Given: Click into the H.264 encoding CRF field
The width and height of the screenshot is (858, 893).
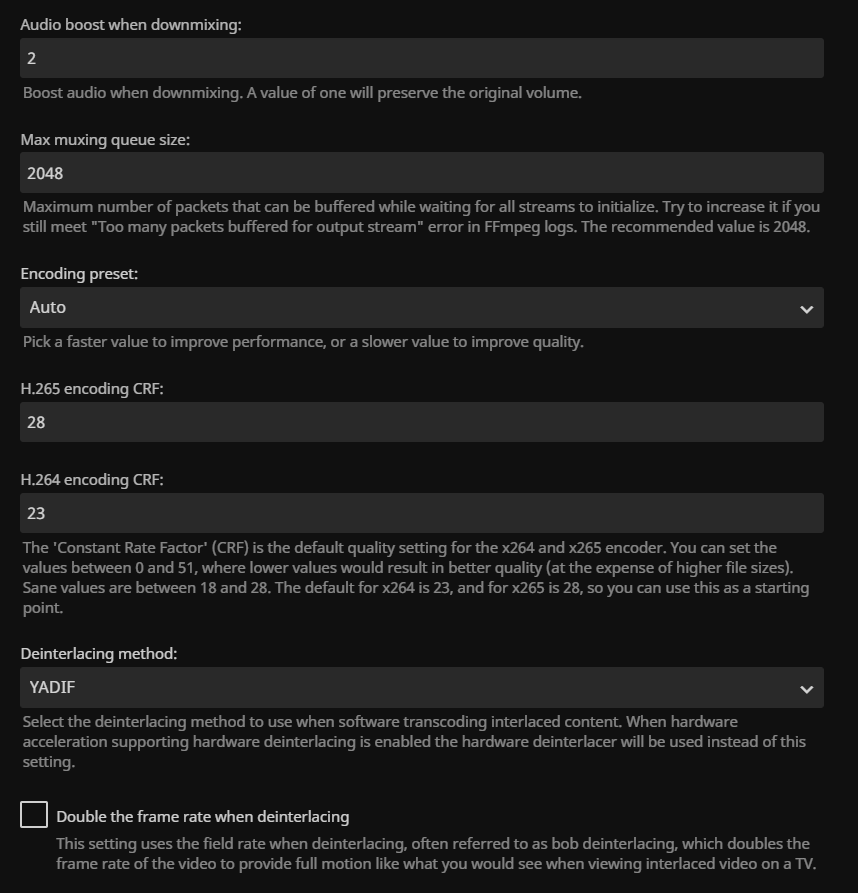Looking at the screenshot, I should (x=421, y=513).
